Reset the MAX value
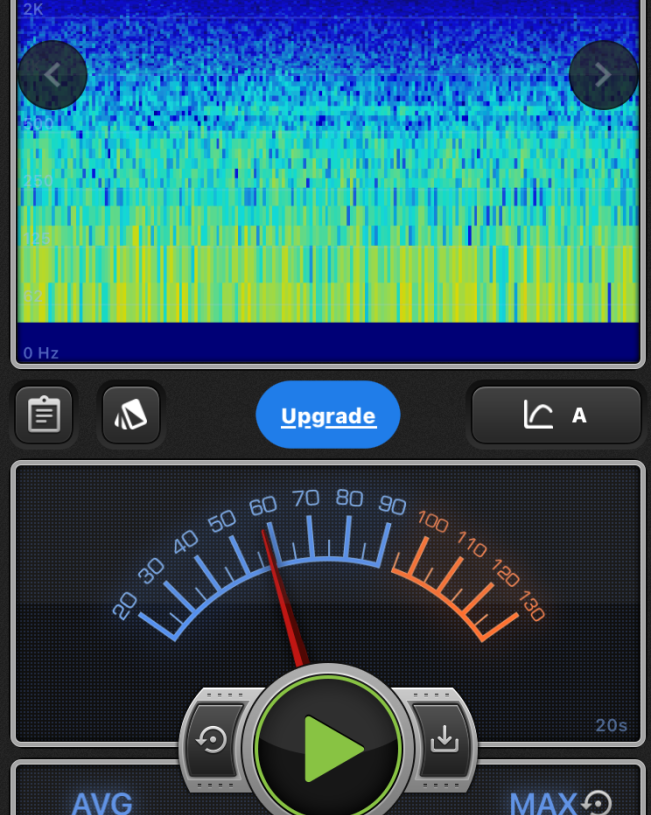Viewport: 651px width, 815px height. point(597,802)
